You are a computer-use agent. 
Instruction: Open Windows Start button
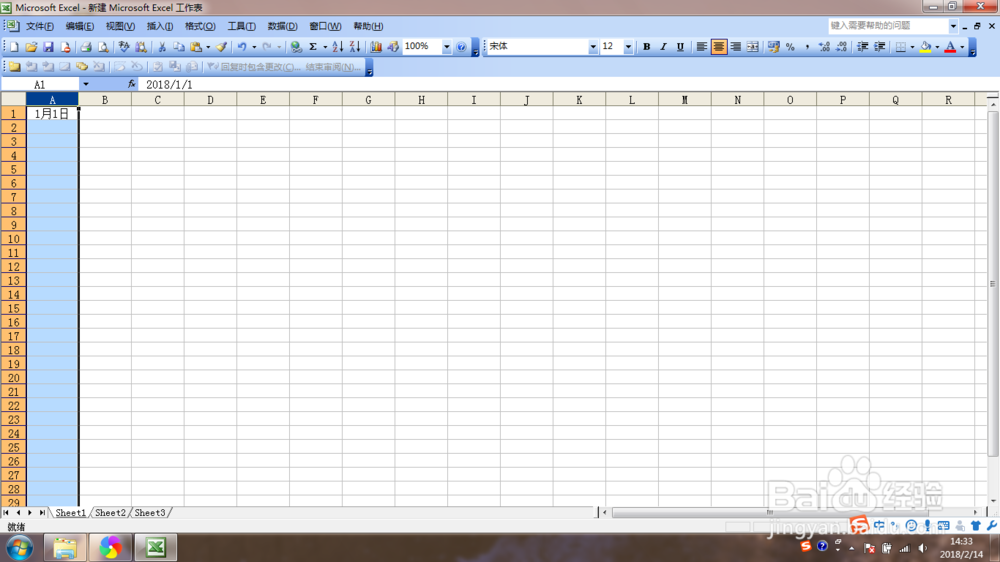tap(20, 547)
